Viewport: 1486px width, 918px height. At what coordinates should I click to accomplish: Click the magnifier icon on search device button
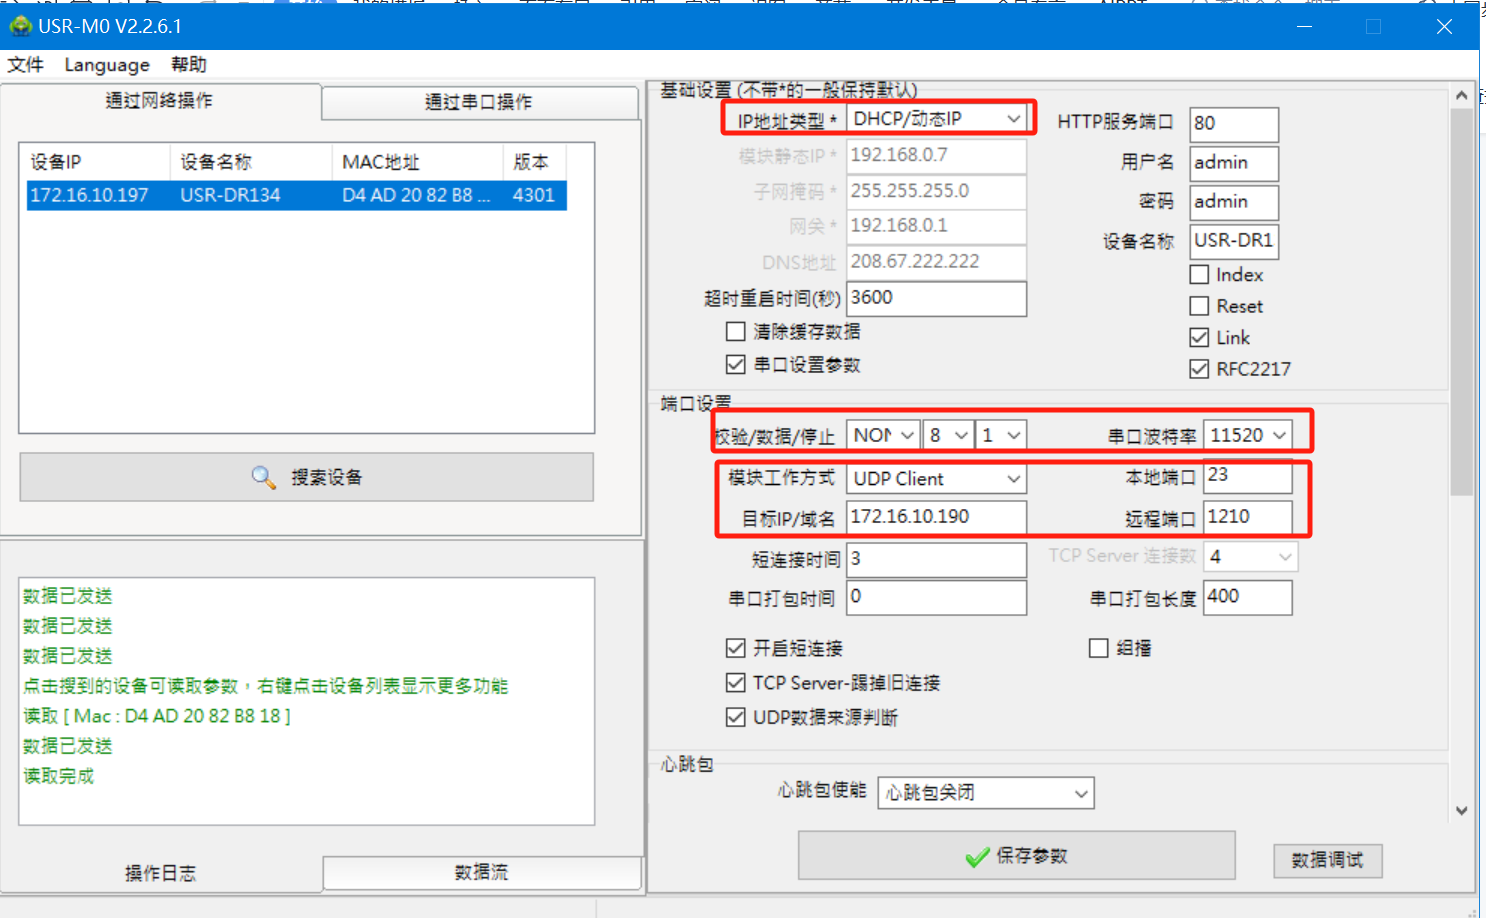tap(263, 477)
